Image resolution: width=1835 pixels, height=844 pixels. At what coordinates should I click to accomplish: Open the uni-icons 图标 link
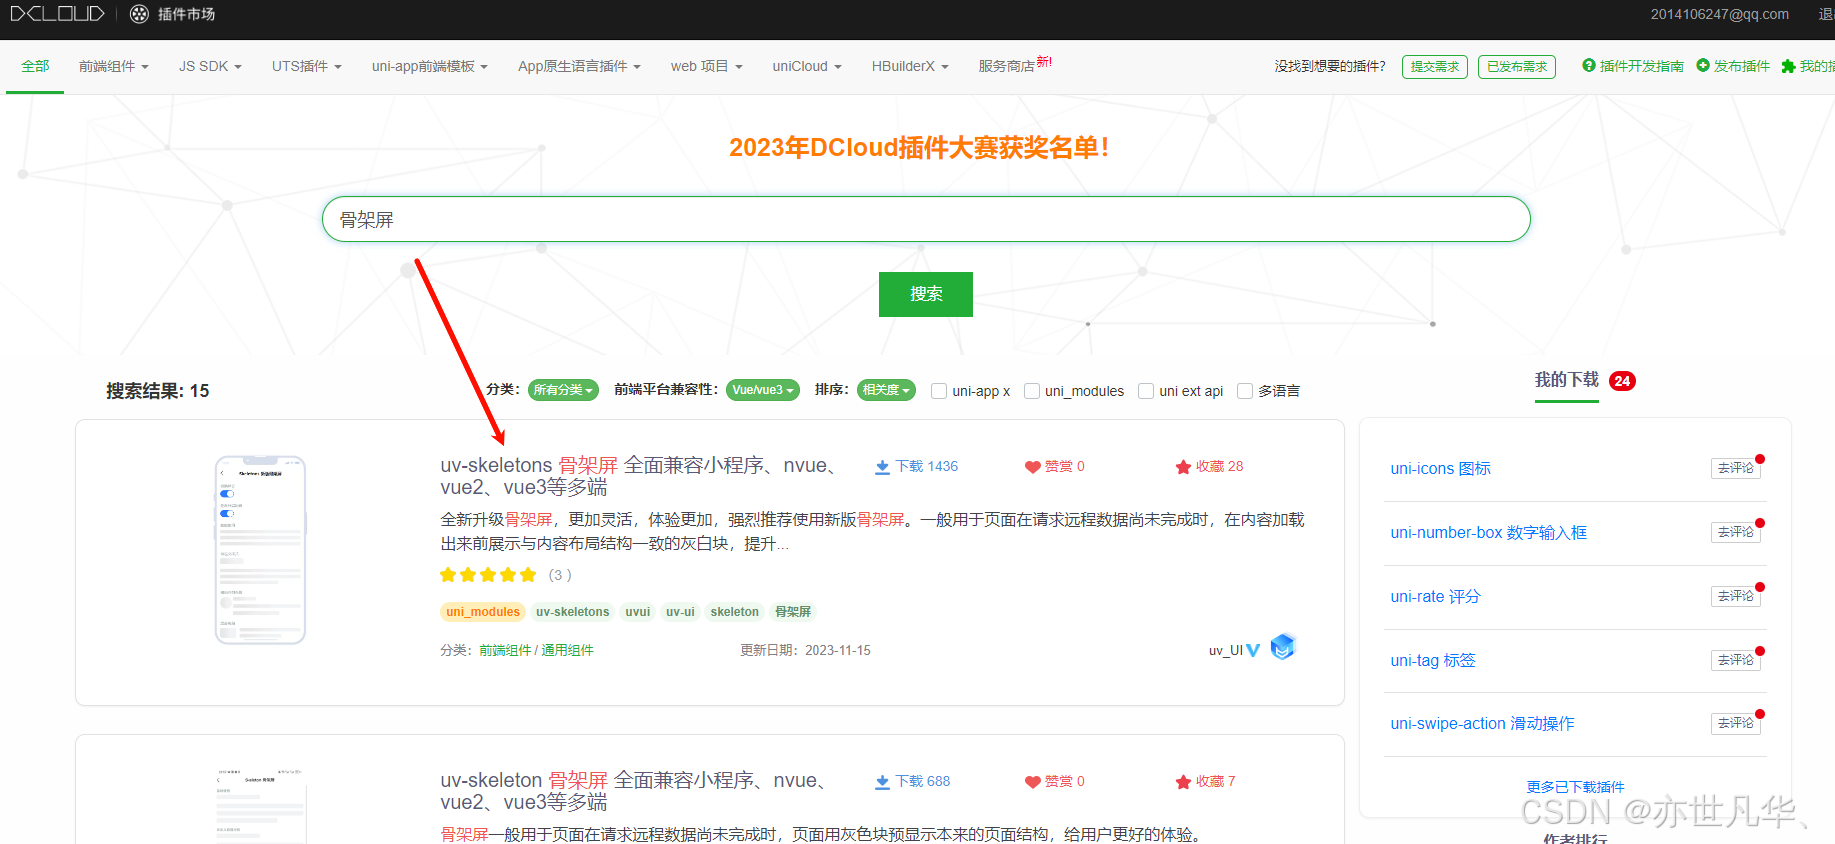[1440, 468]
